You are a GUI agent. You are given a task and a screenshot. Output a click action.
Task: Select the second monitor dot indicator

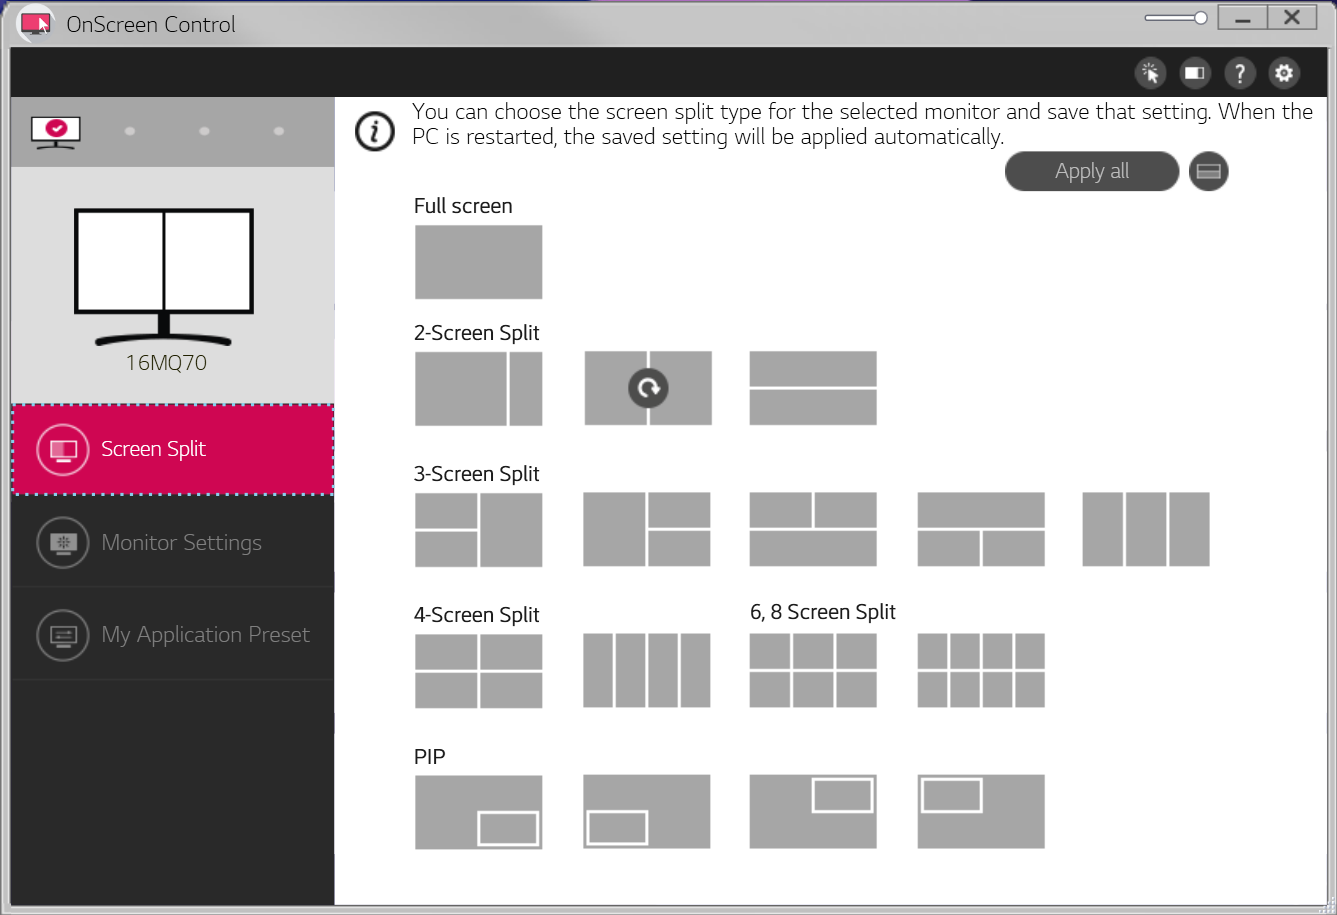pyautogui.click(x=130, y=131)
